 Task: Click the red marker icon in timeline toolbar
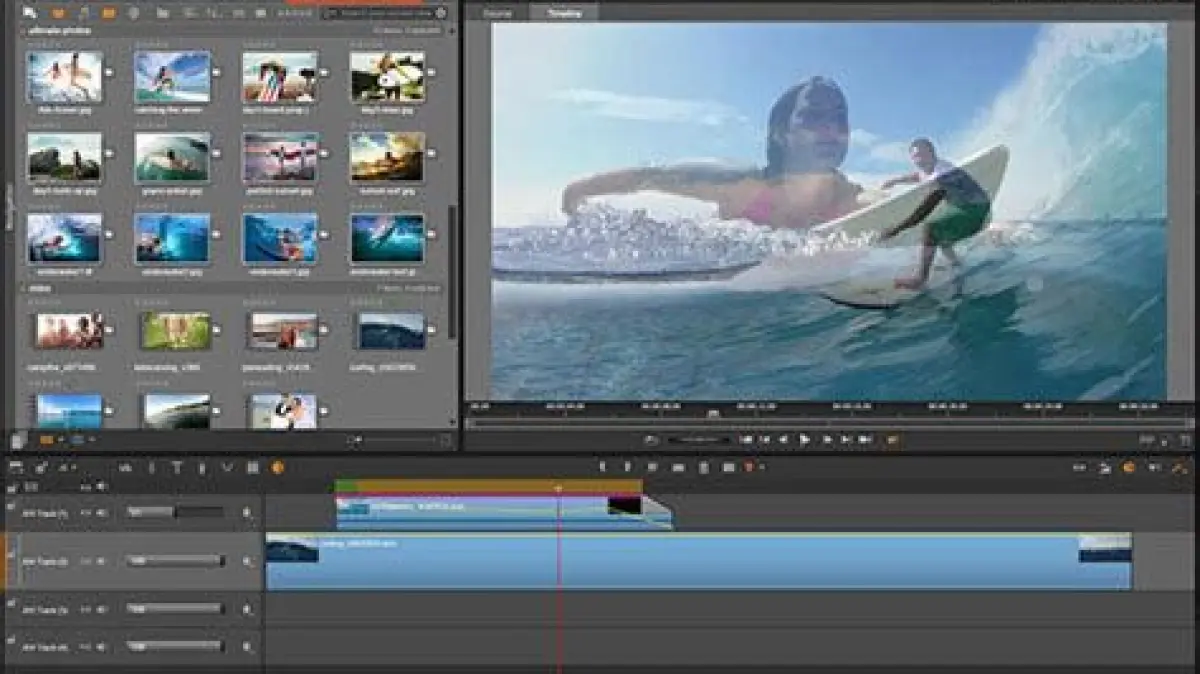click(x=748, y=467)
